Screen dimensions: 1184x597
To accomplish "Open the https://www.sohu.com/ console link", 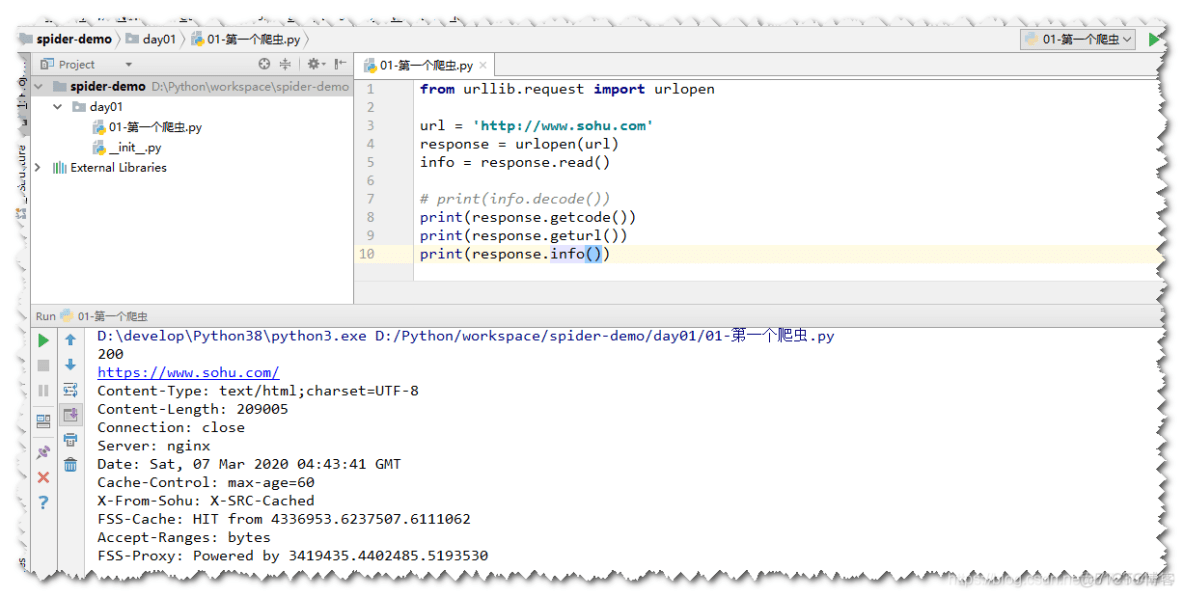I will coord(188,372).
